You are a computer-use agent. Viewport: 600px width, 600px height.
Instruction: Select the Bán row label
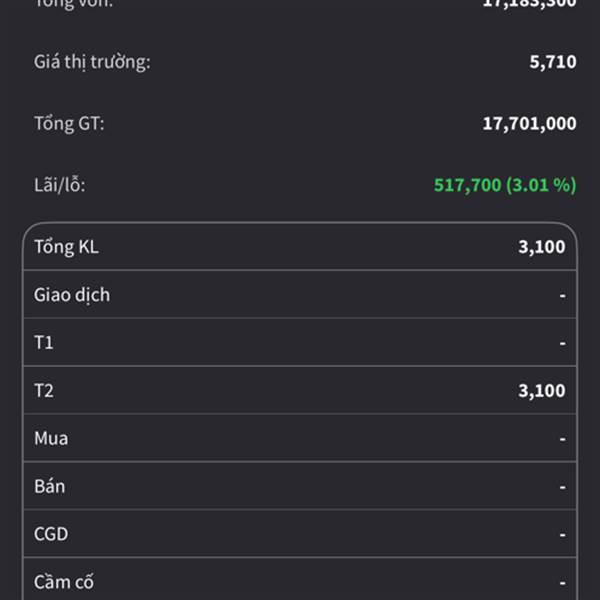[50, 486]
